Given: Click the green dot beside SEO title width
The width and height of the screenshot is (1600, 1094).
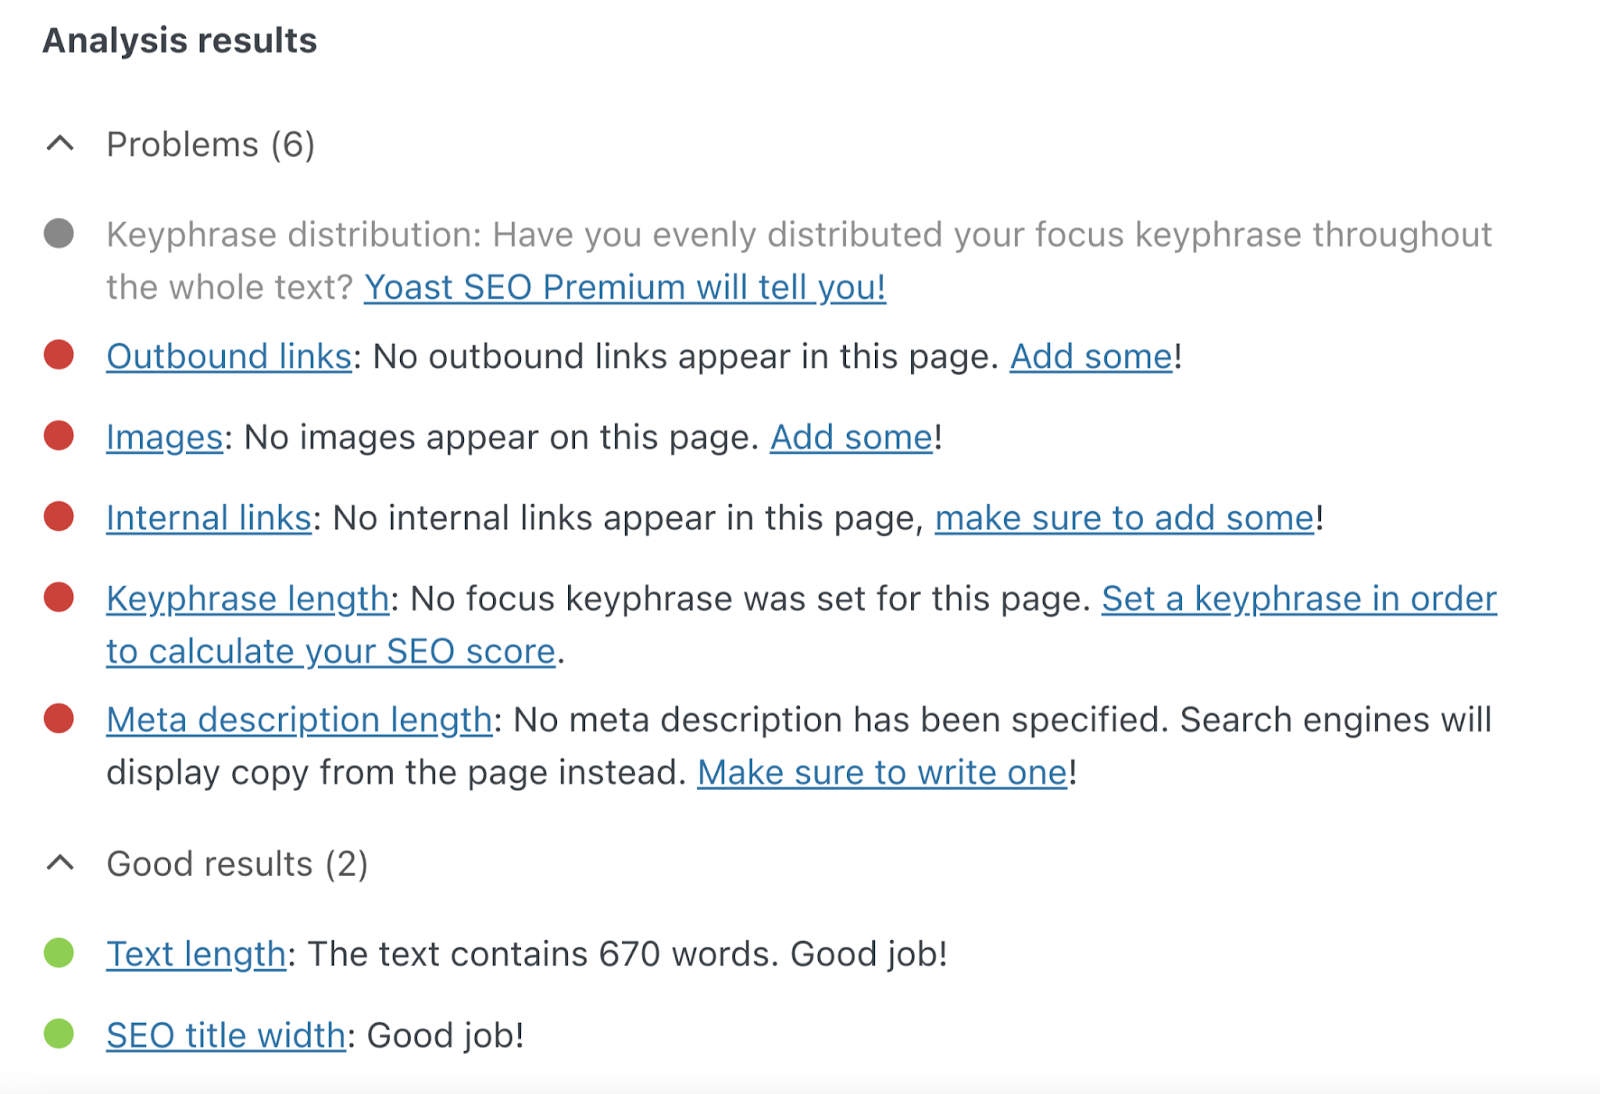Looking at the screenshot, I should 59,1035.
